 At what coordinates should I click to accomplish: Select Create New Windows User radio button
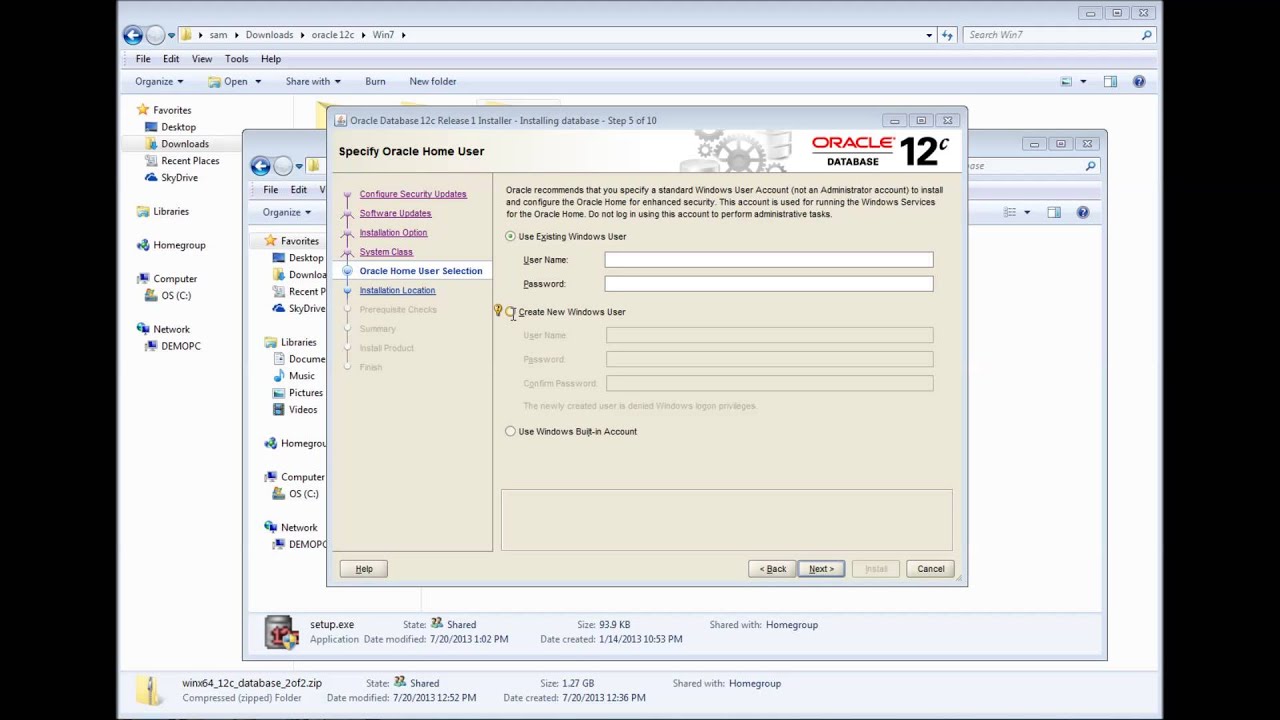(x=510, y=312)
